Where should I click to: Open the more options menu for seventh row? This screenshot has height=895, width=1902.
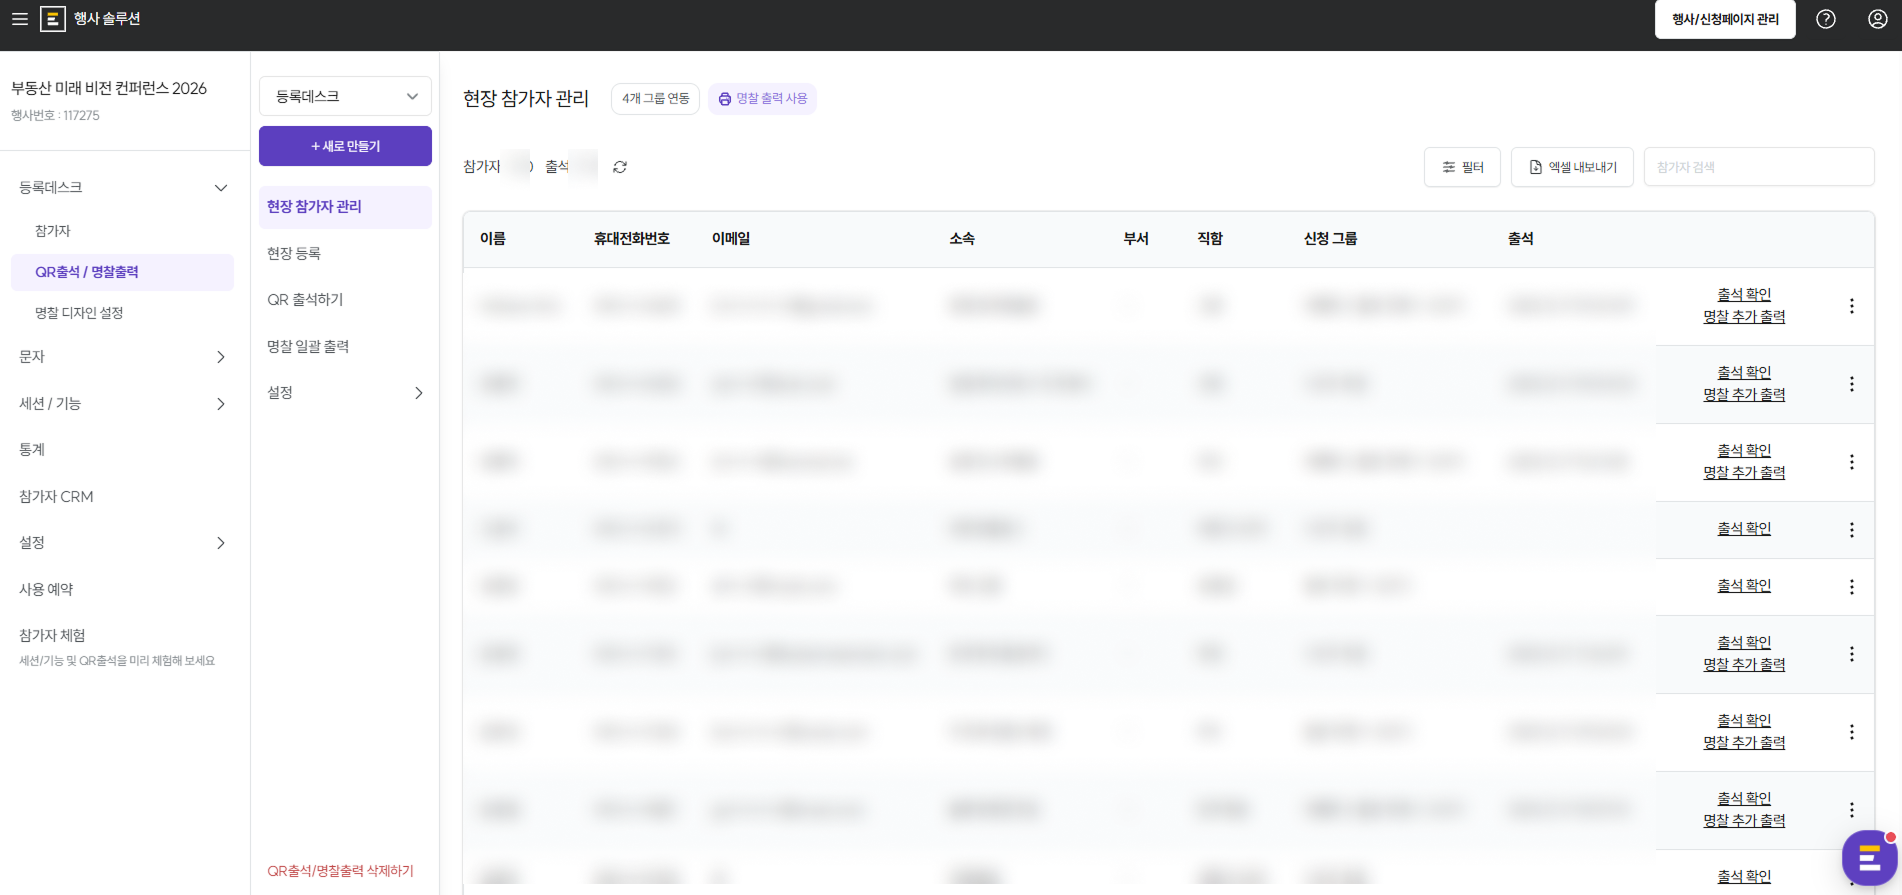coord(1852,732)
